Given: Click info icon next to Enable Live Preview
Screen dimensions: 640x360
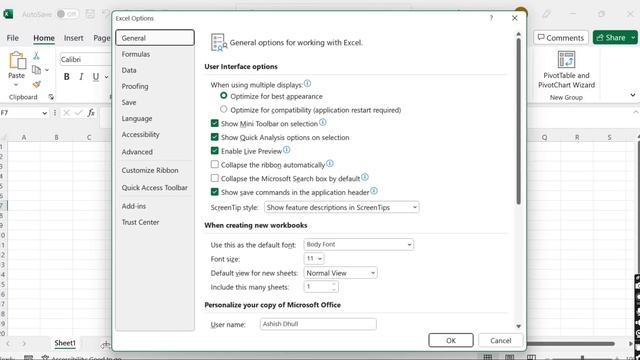Looking at the screenshot, I should click(x=287, y=150).
